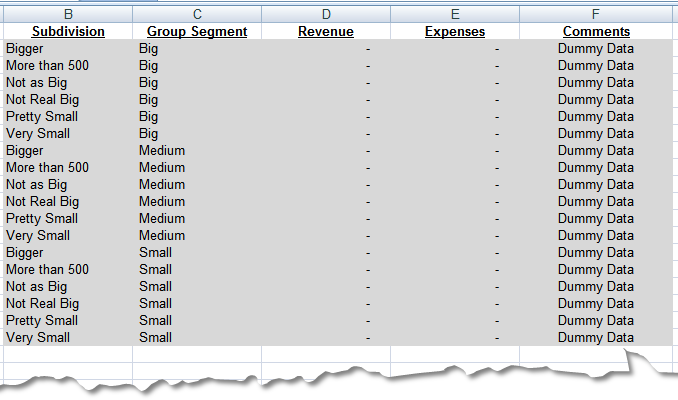This screenshot has height=400, width=678.
Task: Select column B header
Action: pos(68,14)
